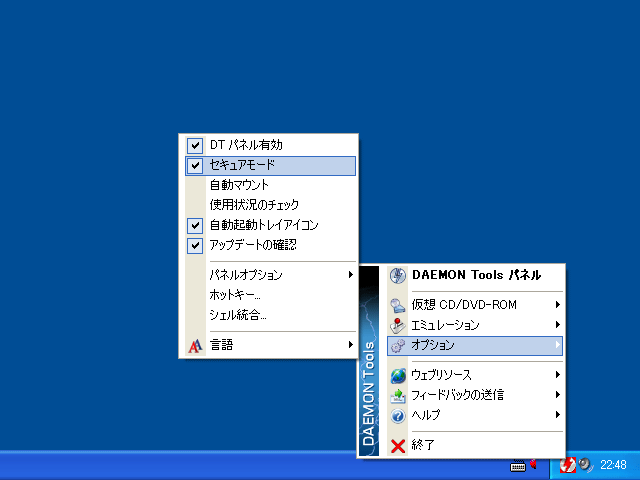Image resolution: width=640 pixels, height=480 pixels.
Task: Uncheck アップデートの確認 option
Action: 195,245
